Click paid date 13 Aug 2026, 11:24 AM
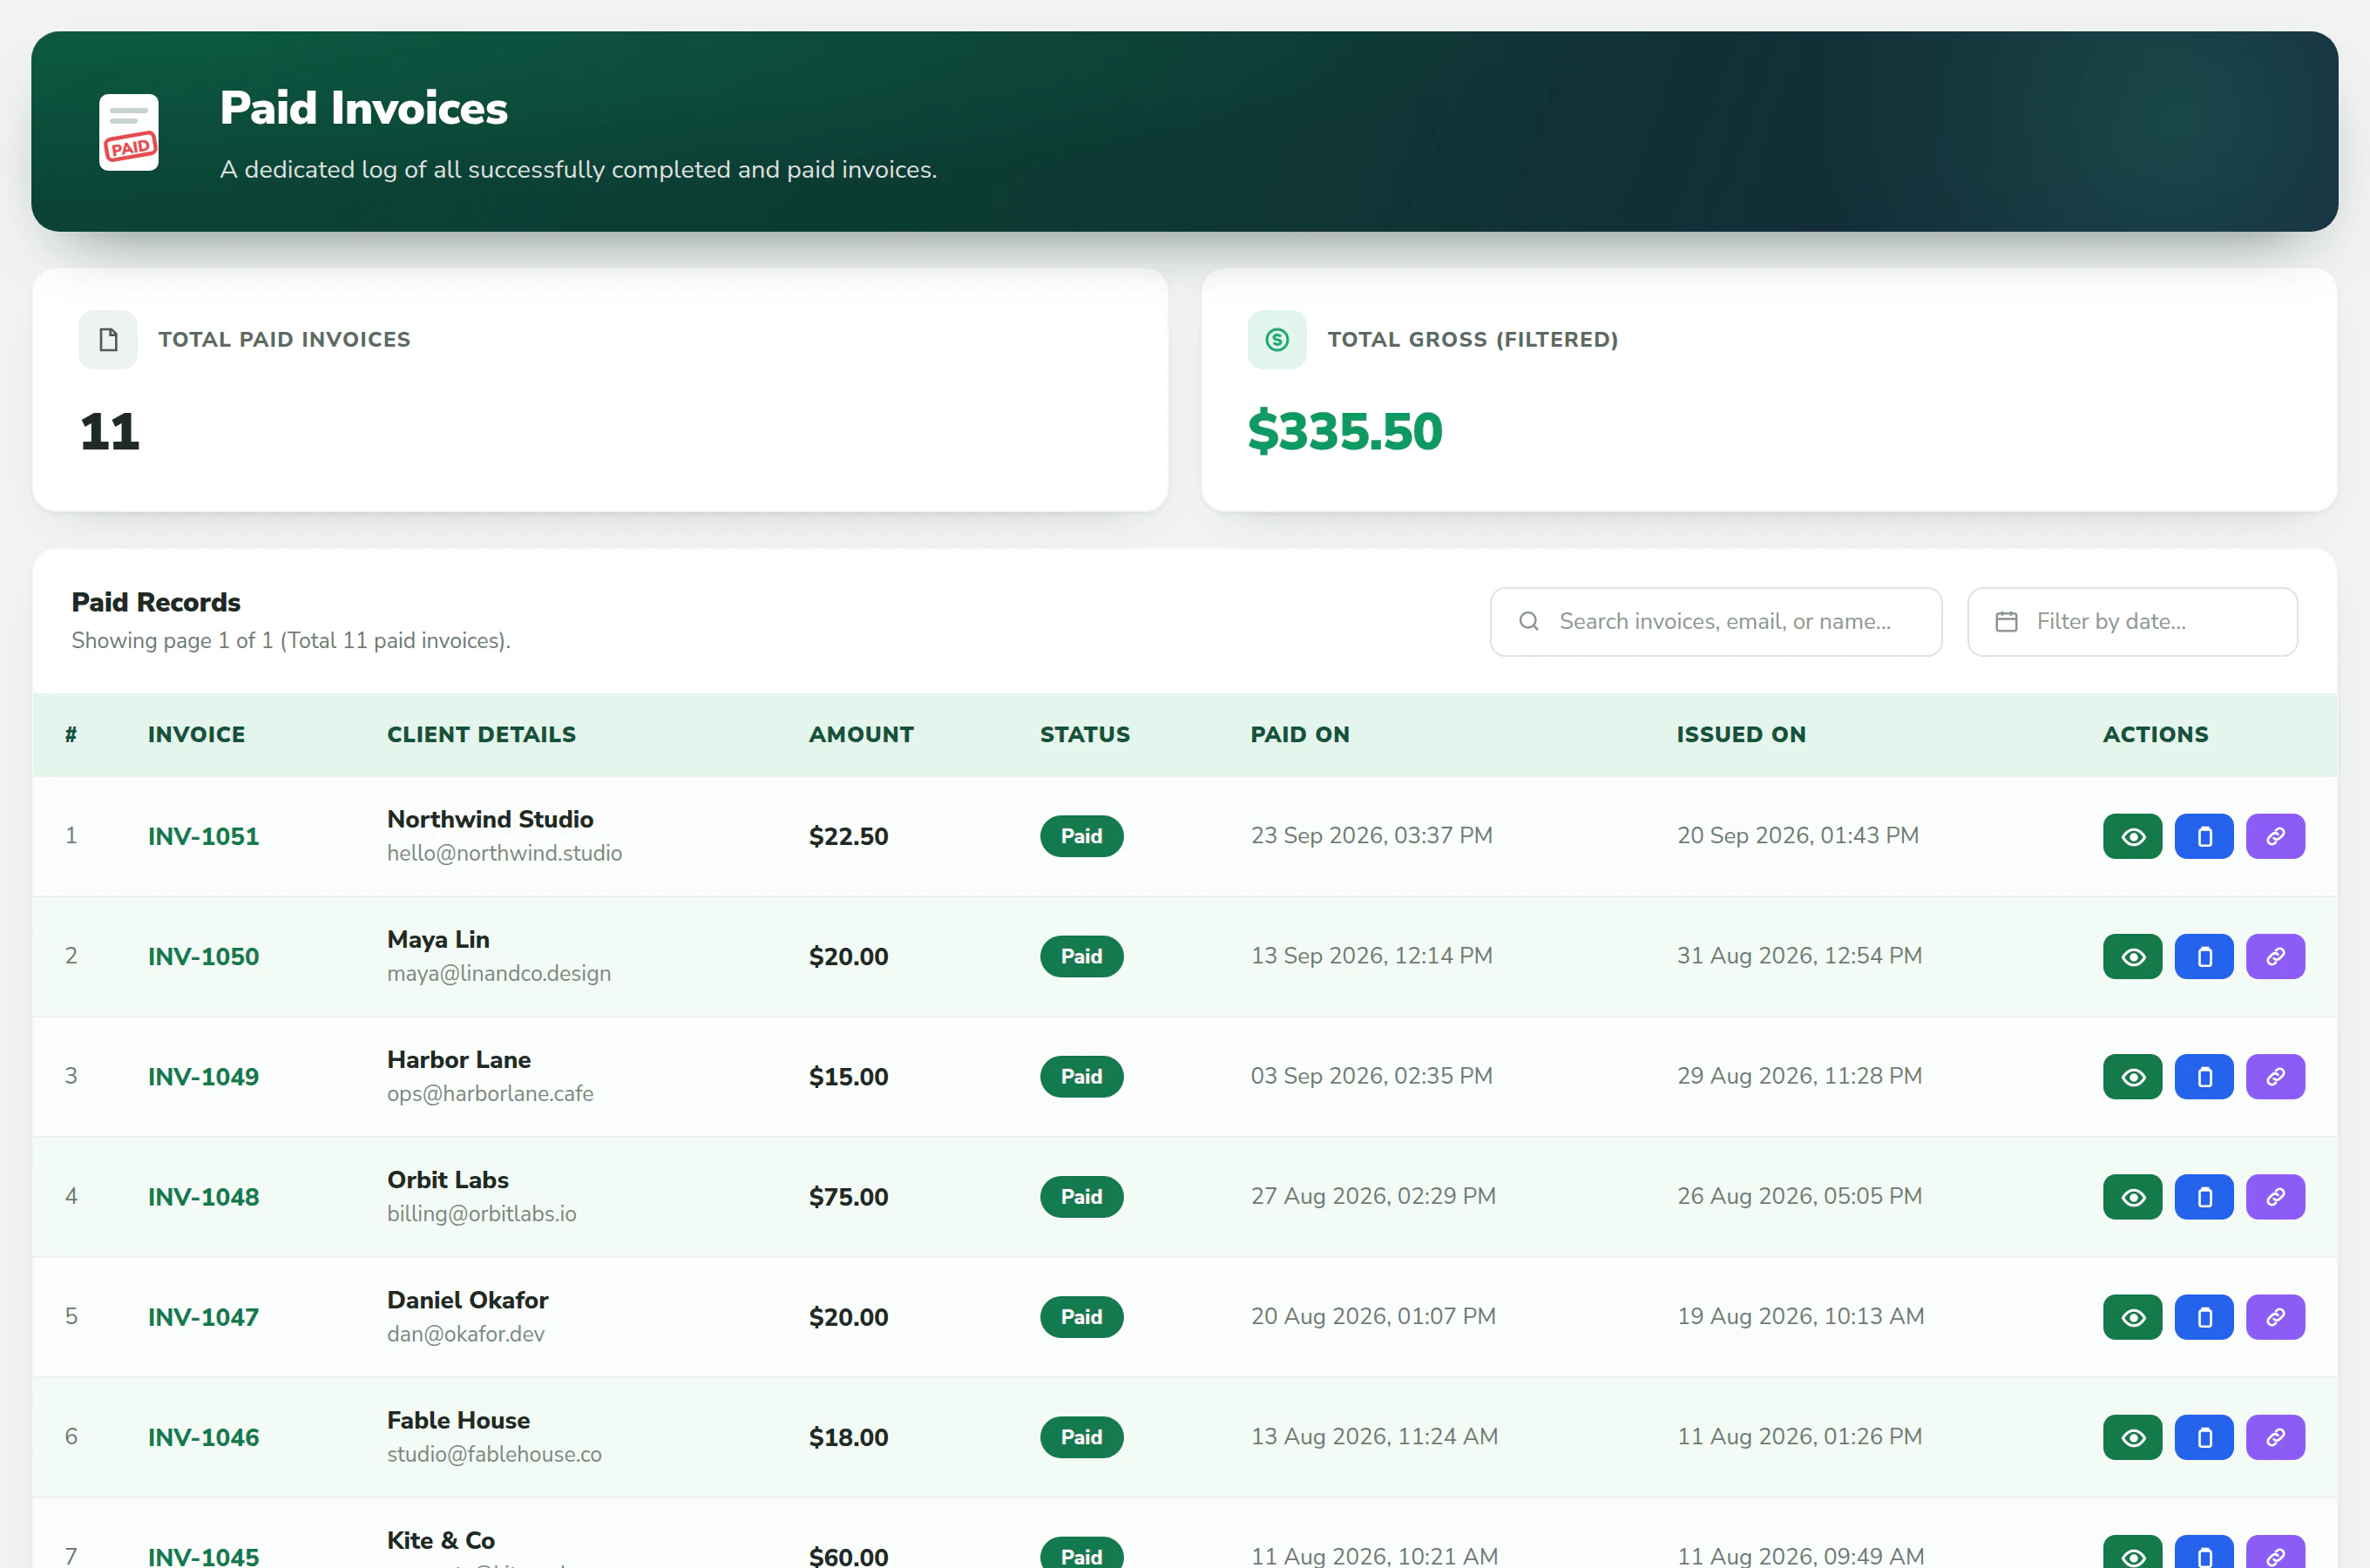Screen dimensions: 2370x1568 coord(1374,1437)
